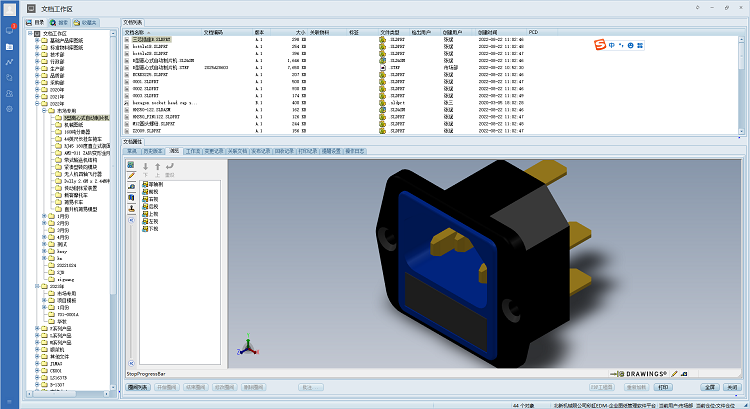Click the down arrow in view toolbar
750x409 pixels.
pos(146,167)
